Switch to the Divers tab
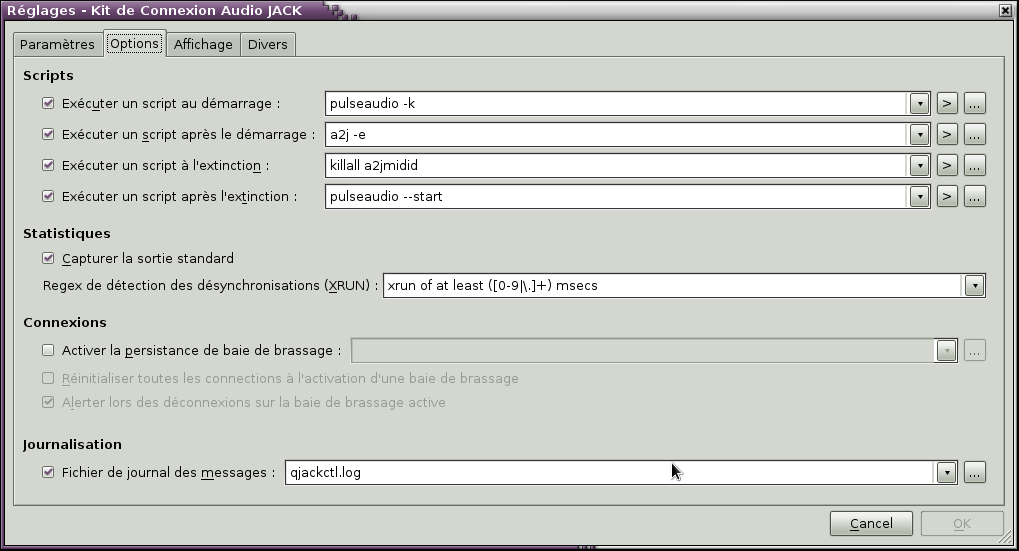Image resolution: width=1019 pixels, height=551 pixels. (x=268, y=44)
